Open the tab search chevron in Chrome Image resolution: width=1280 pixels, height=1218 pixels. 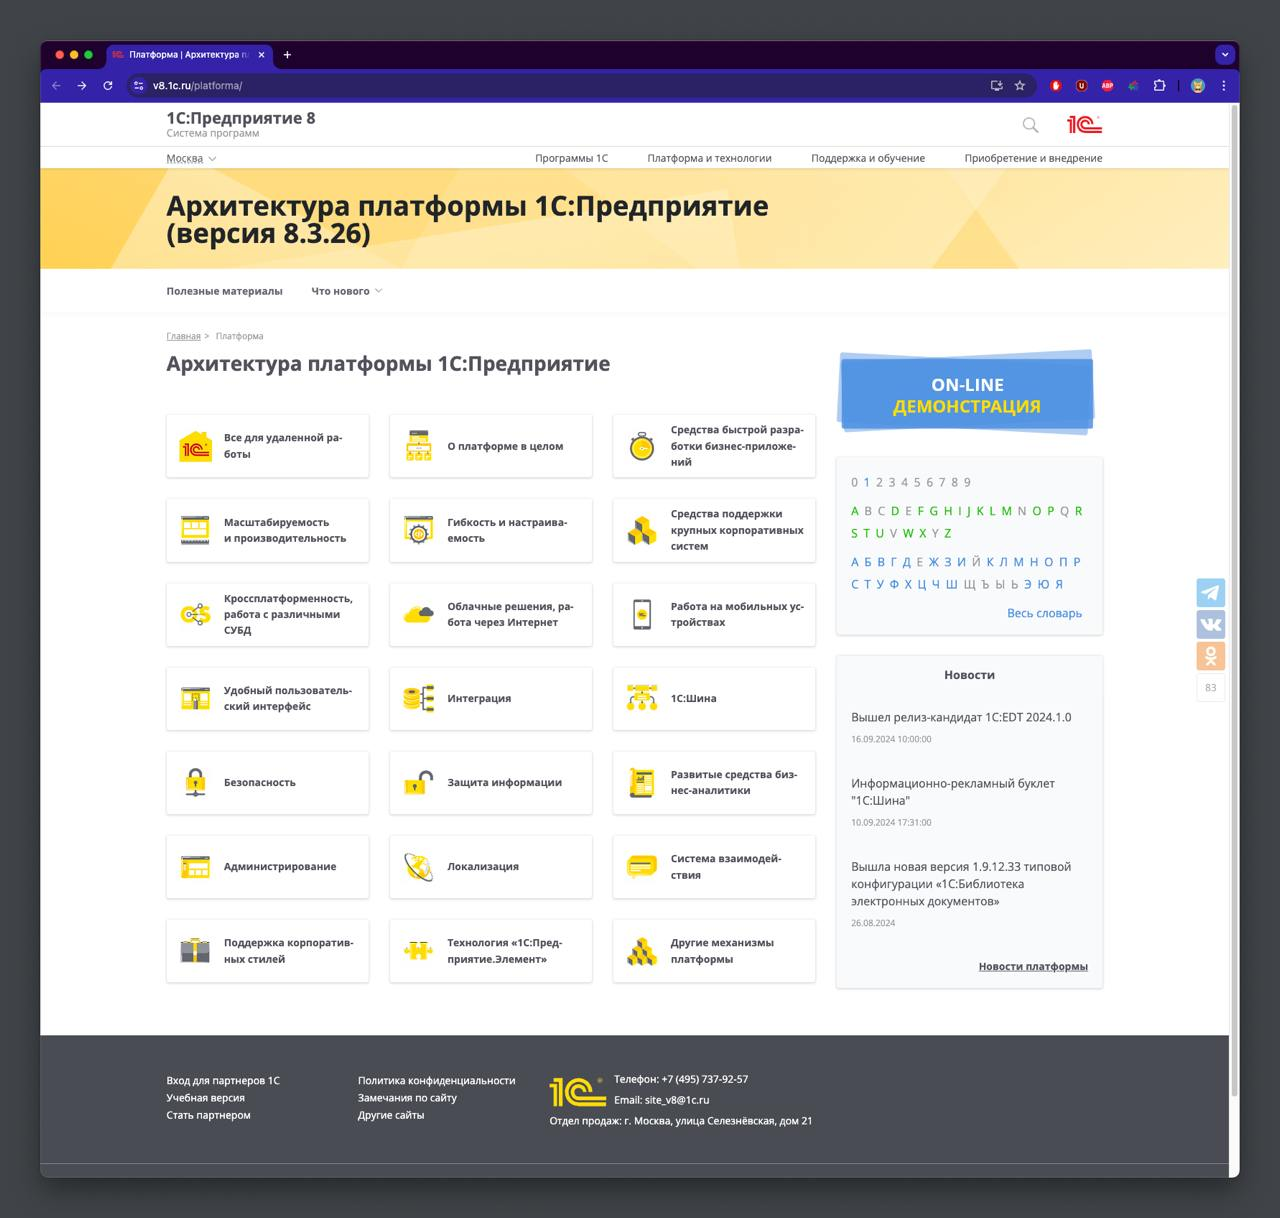coord(1224,55)
